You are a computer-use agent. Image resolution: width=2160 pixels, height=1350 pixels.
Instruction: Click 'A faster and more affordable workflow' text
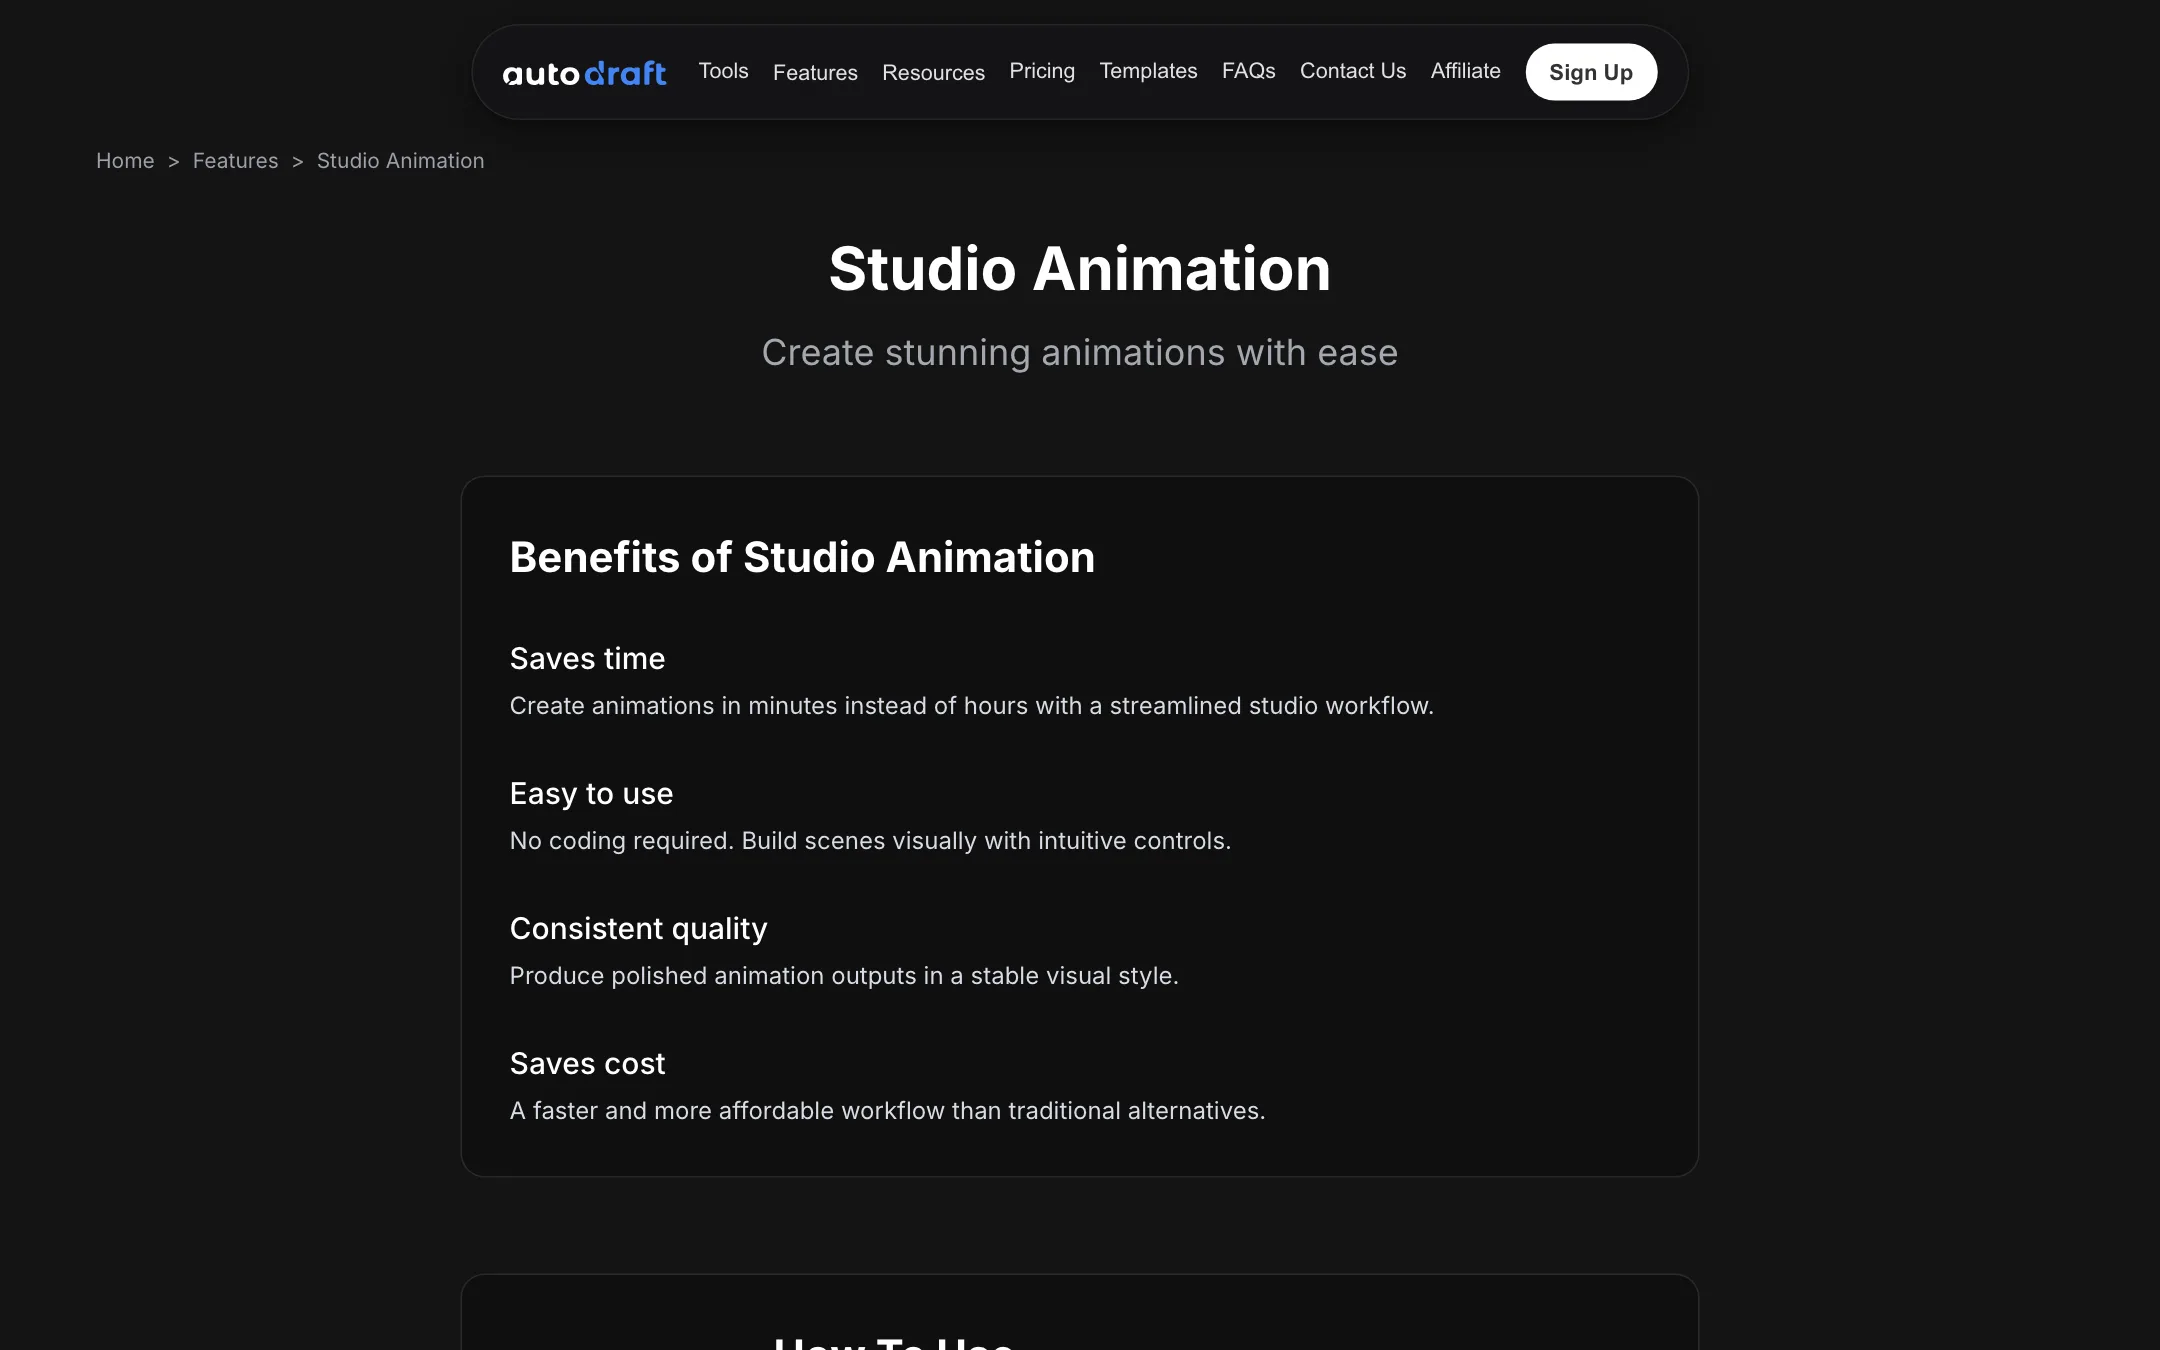888,1111
